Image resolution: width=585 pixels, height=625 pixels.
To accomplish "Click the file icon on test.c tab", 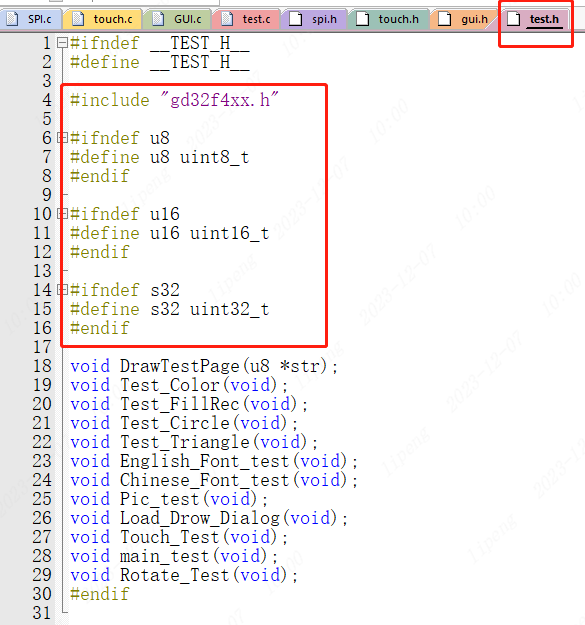I will coord(227,19).
